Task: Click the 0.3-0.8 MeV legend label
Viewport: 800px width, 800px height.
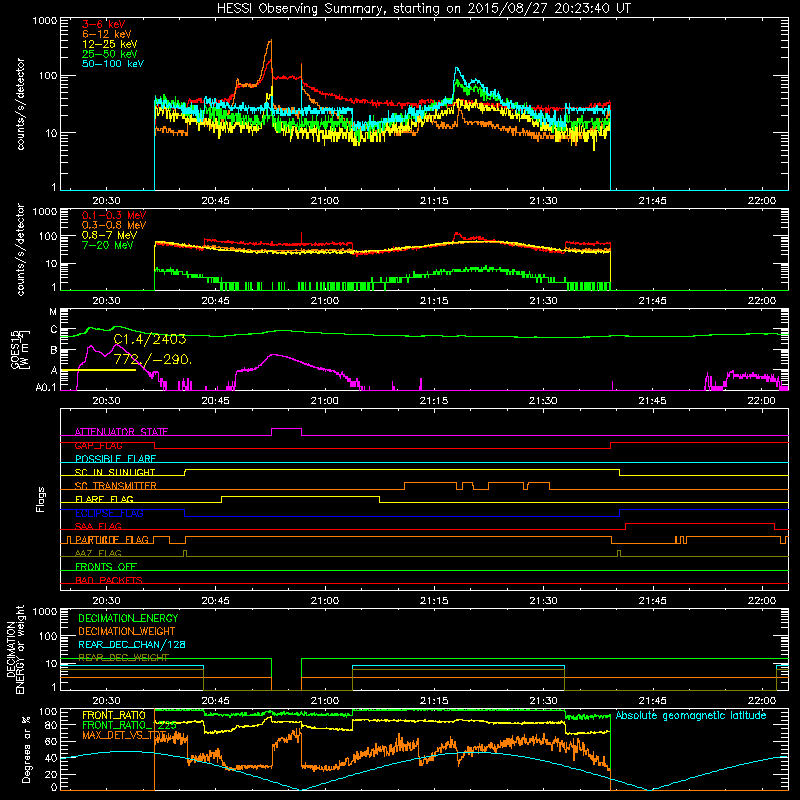Action: (113, 226)
